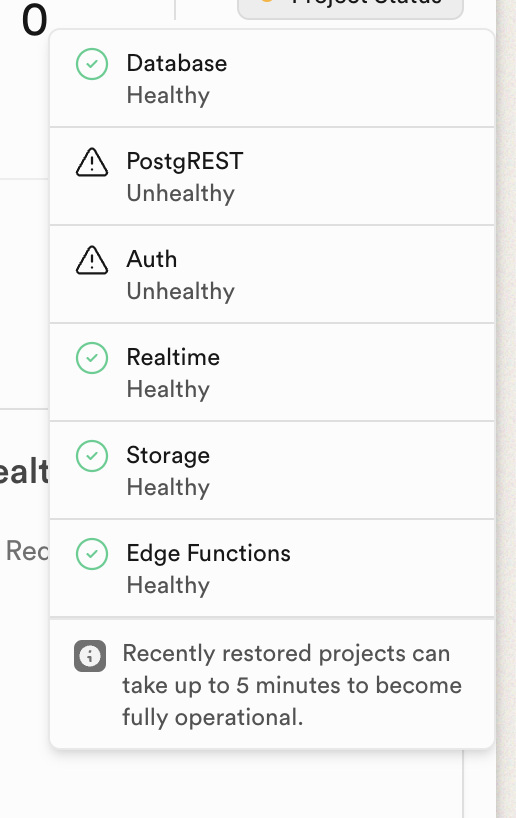Click the Storage healthy check icon
This screenshot has width=516, height=818.
pyautogui.click(x=92, y=456)
